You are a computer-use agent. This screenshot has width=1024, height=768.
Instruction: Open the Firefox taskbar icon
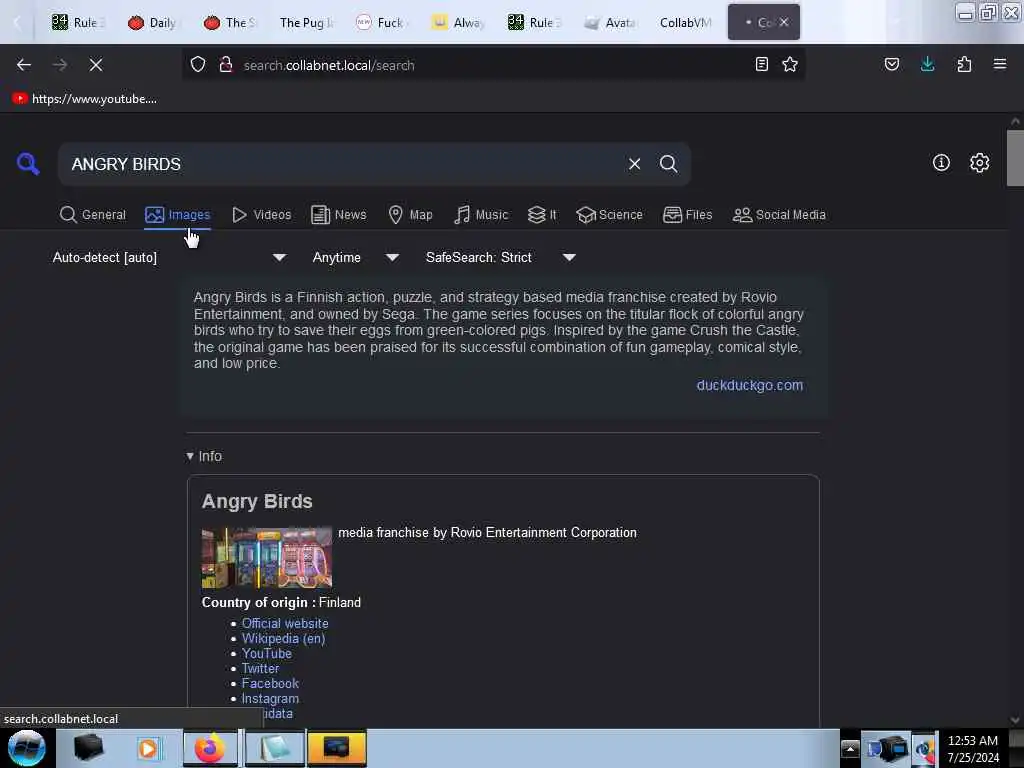210,748
